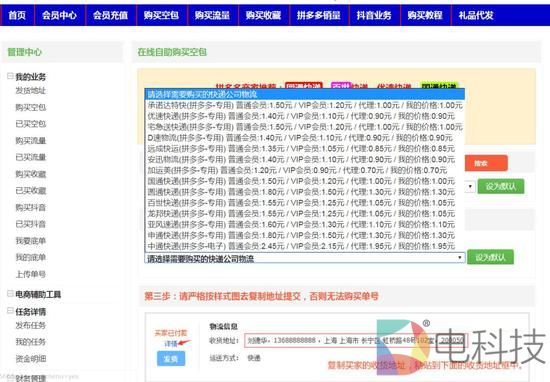Collapse the 任务详情 sidebar section
550x382 pixels.
(x=11, y=311)
